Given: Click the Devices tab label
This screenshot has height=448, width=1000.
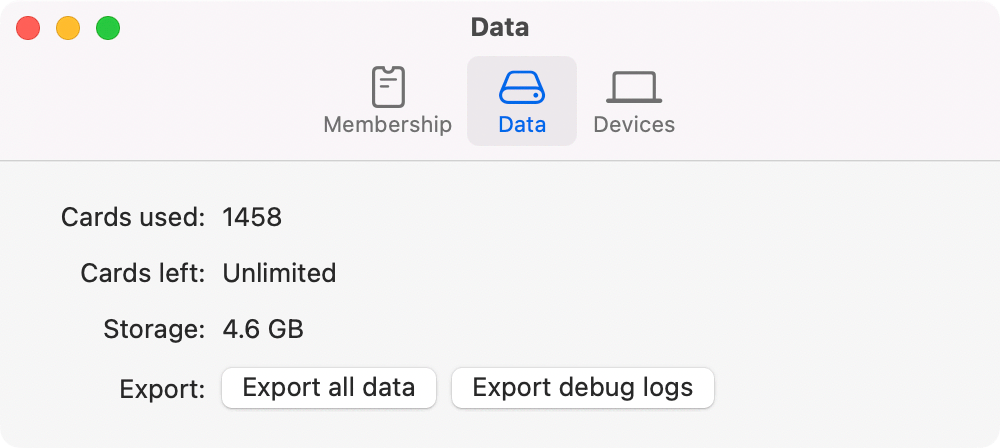Looking at the screenshot, I should click(634, 124).
